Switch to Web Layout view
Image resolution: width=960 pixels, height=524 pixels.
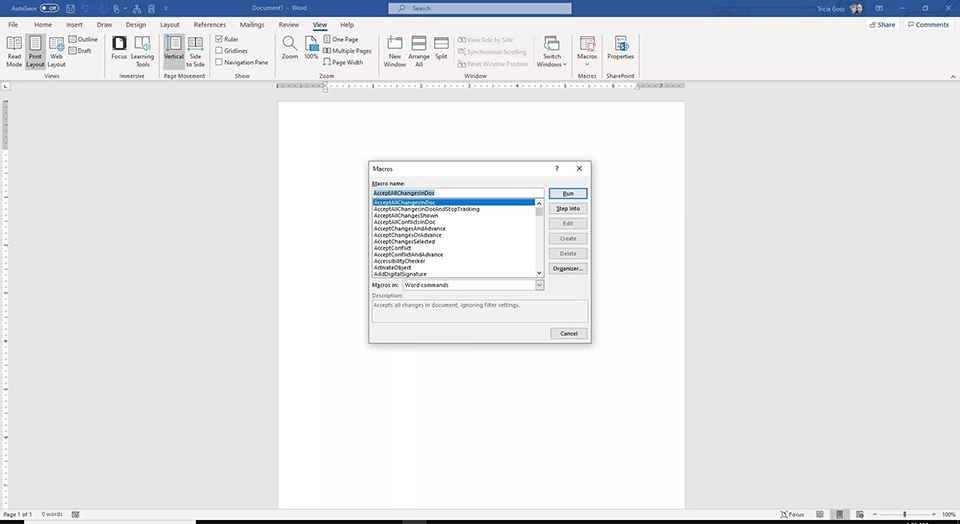56,51
